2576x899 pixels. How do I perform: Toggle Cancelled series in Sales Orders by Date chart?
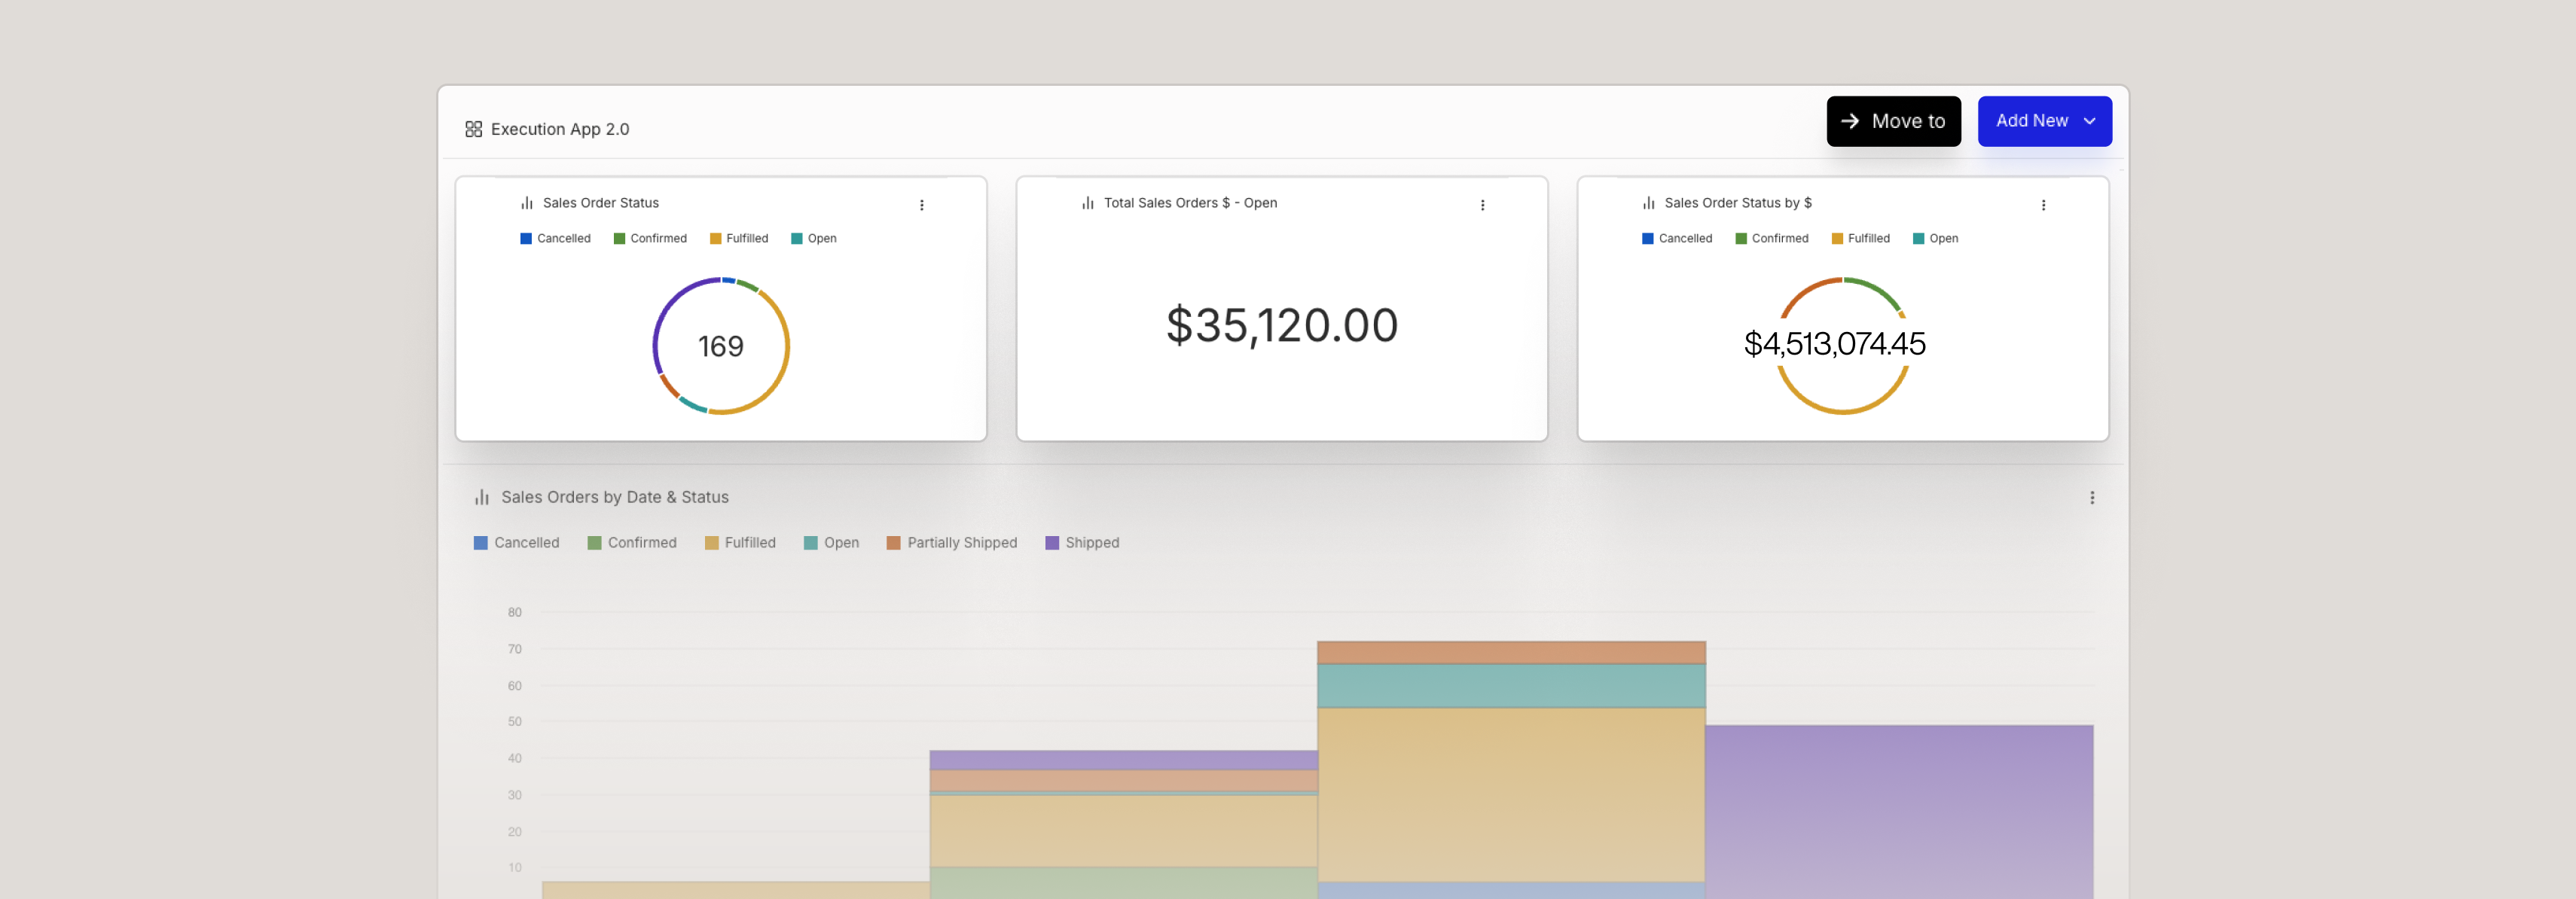coord(516,543)
